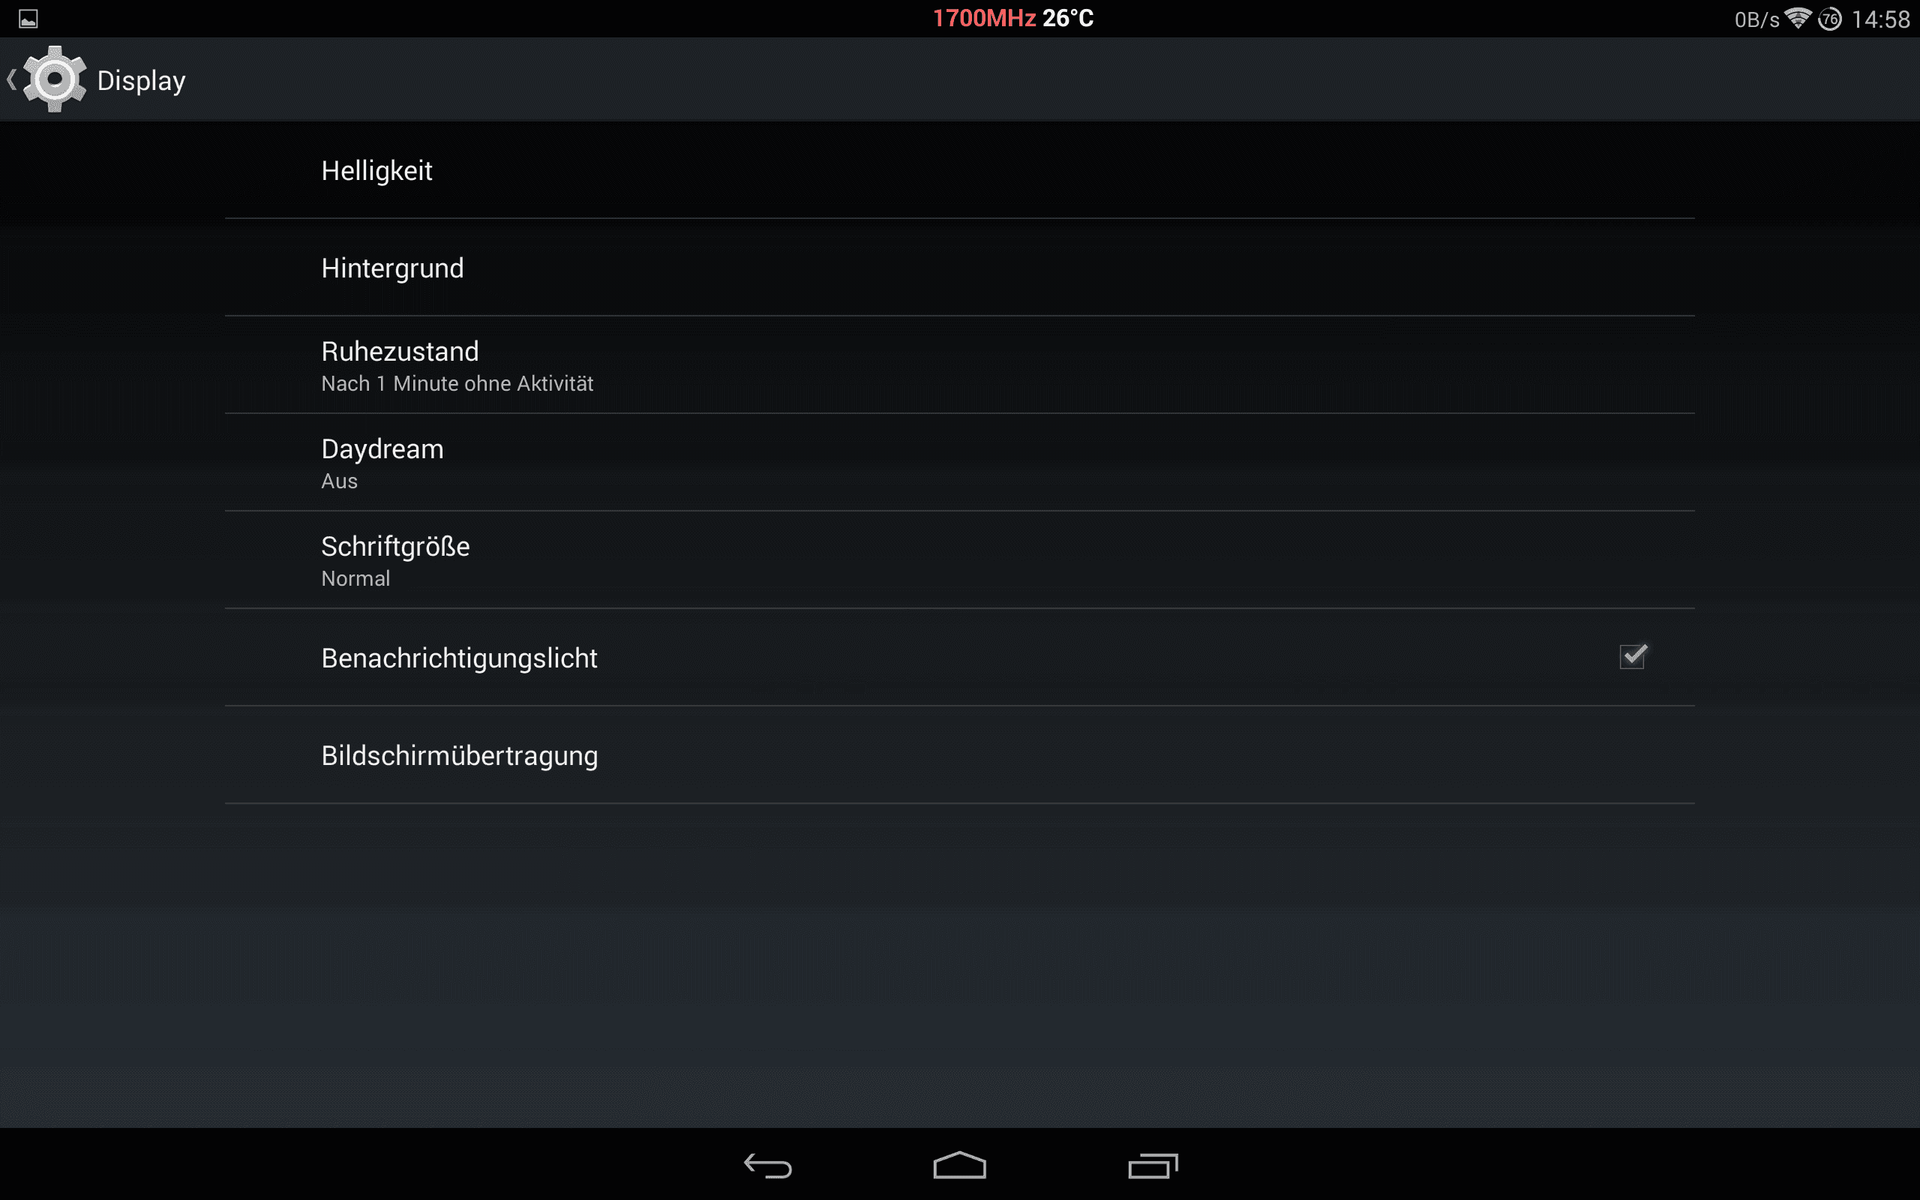This screenshot has height=1200, width=1920.
Task: Open the Bildschirmübertragung cast screen option
Action: point(960,755)
